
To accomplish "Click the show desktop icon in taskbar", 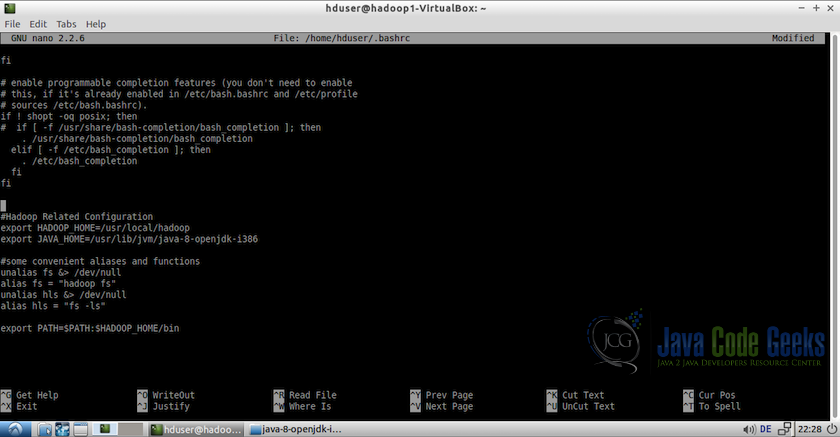I will tap(80, 429).
